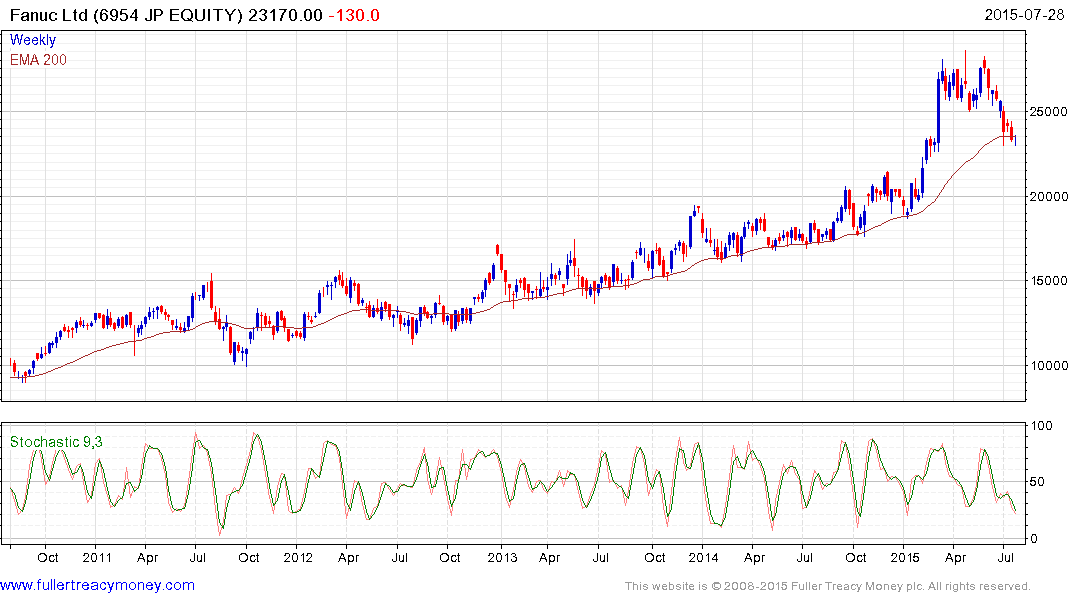The image size is (1075, 600).
Task: Click the 10000 price axis label
Action: tap(1048, 365)
